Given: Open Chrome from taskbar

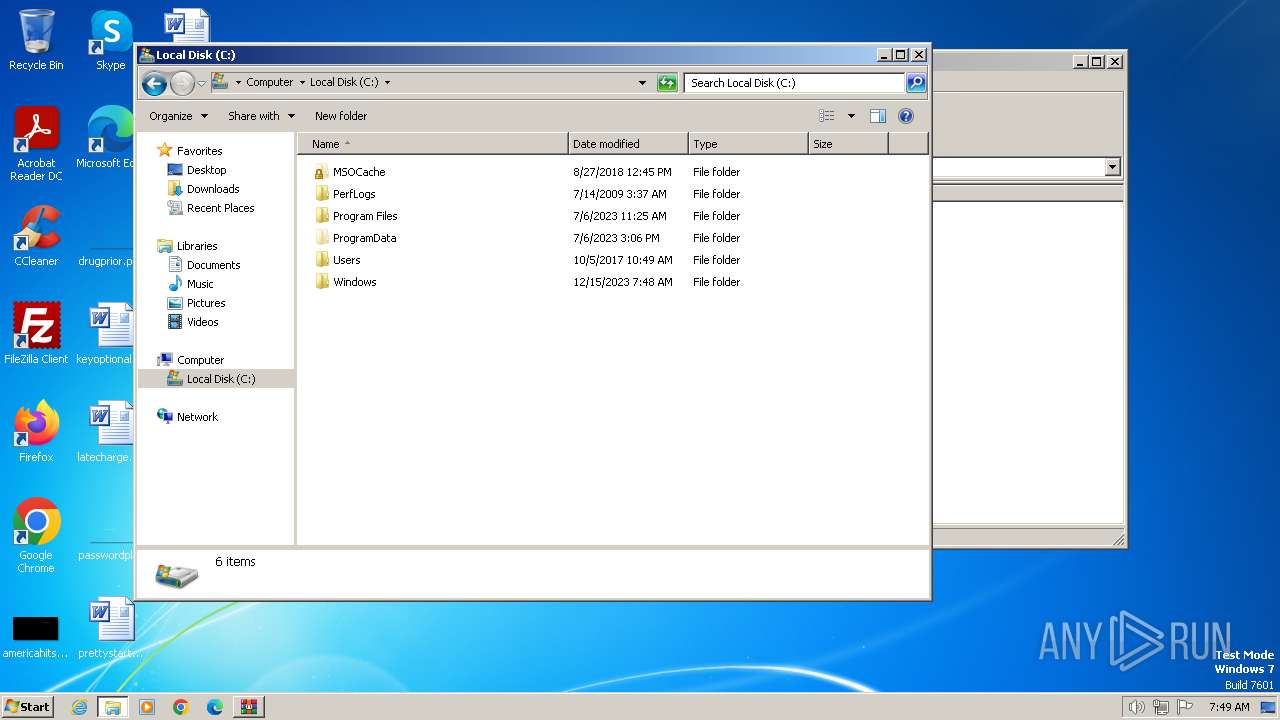Looking at the screenshot, I should (181, 707).
